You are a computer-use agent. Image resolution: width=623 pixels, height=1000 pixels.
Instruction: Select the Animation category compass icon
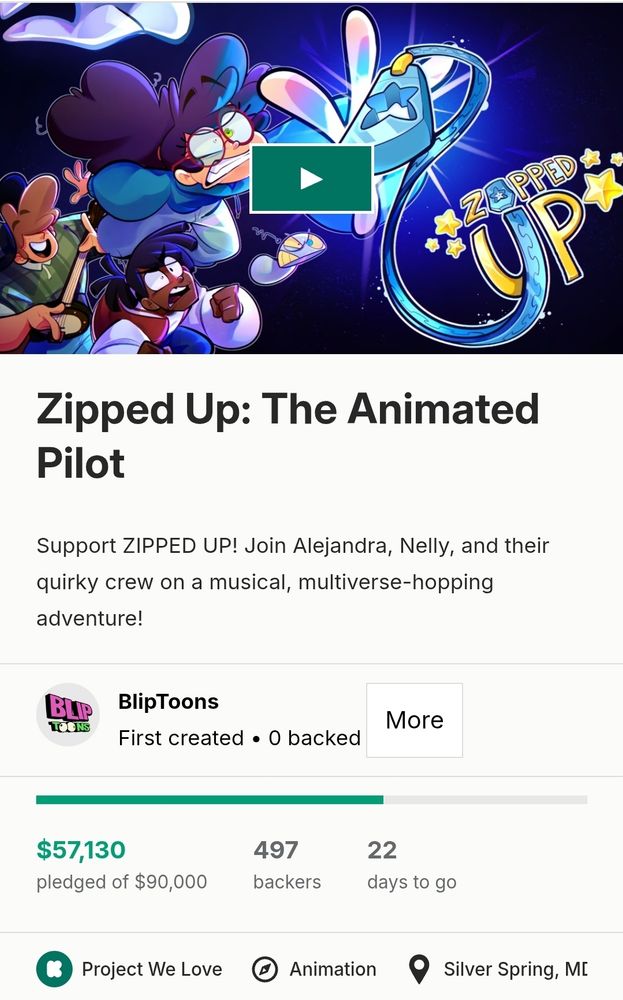coord(262,968)
